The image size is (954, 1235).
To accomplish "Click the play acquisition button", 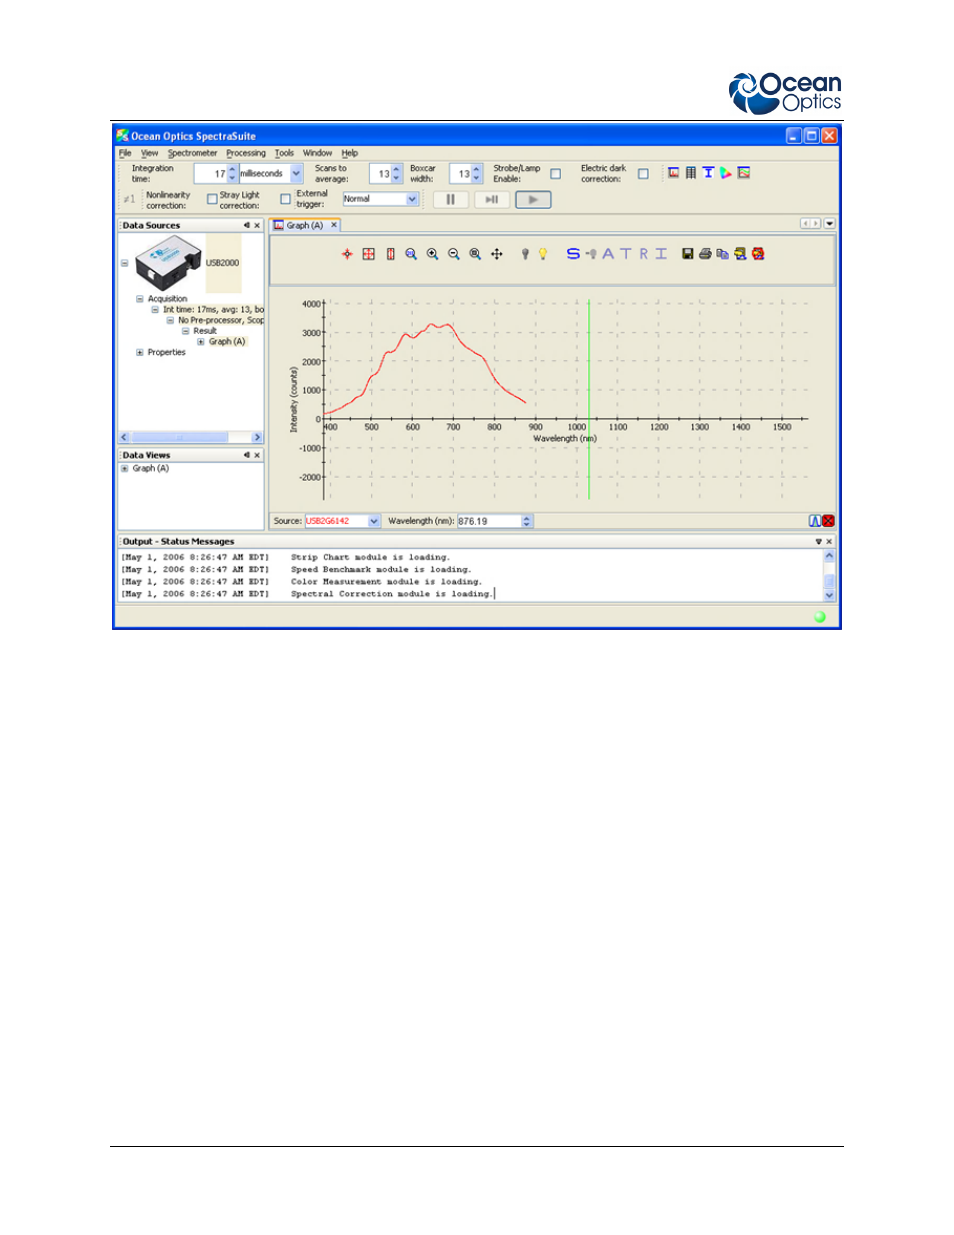I will tap(533, 200).
